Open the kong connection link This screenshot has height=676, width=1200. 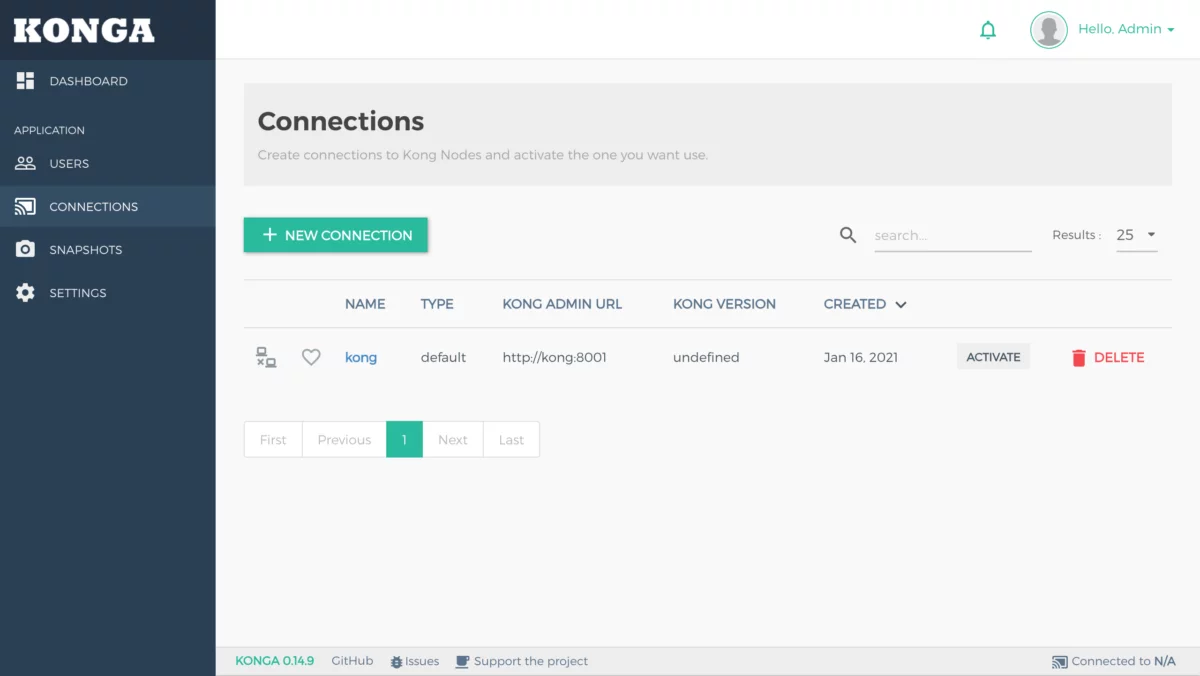(x=361, y=357)
